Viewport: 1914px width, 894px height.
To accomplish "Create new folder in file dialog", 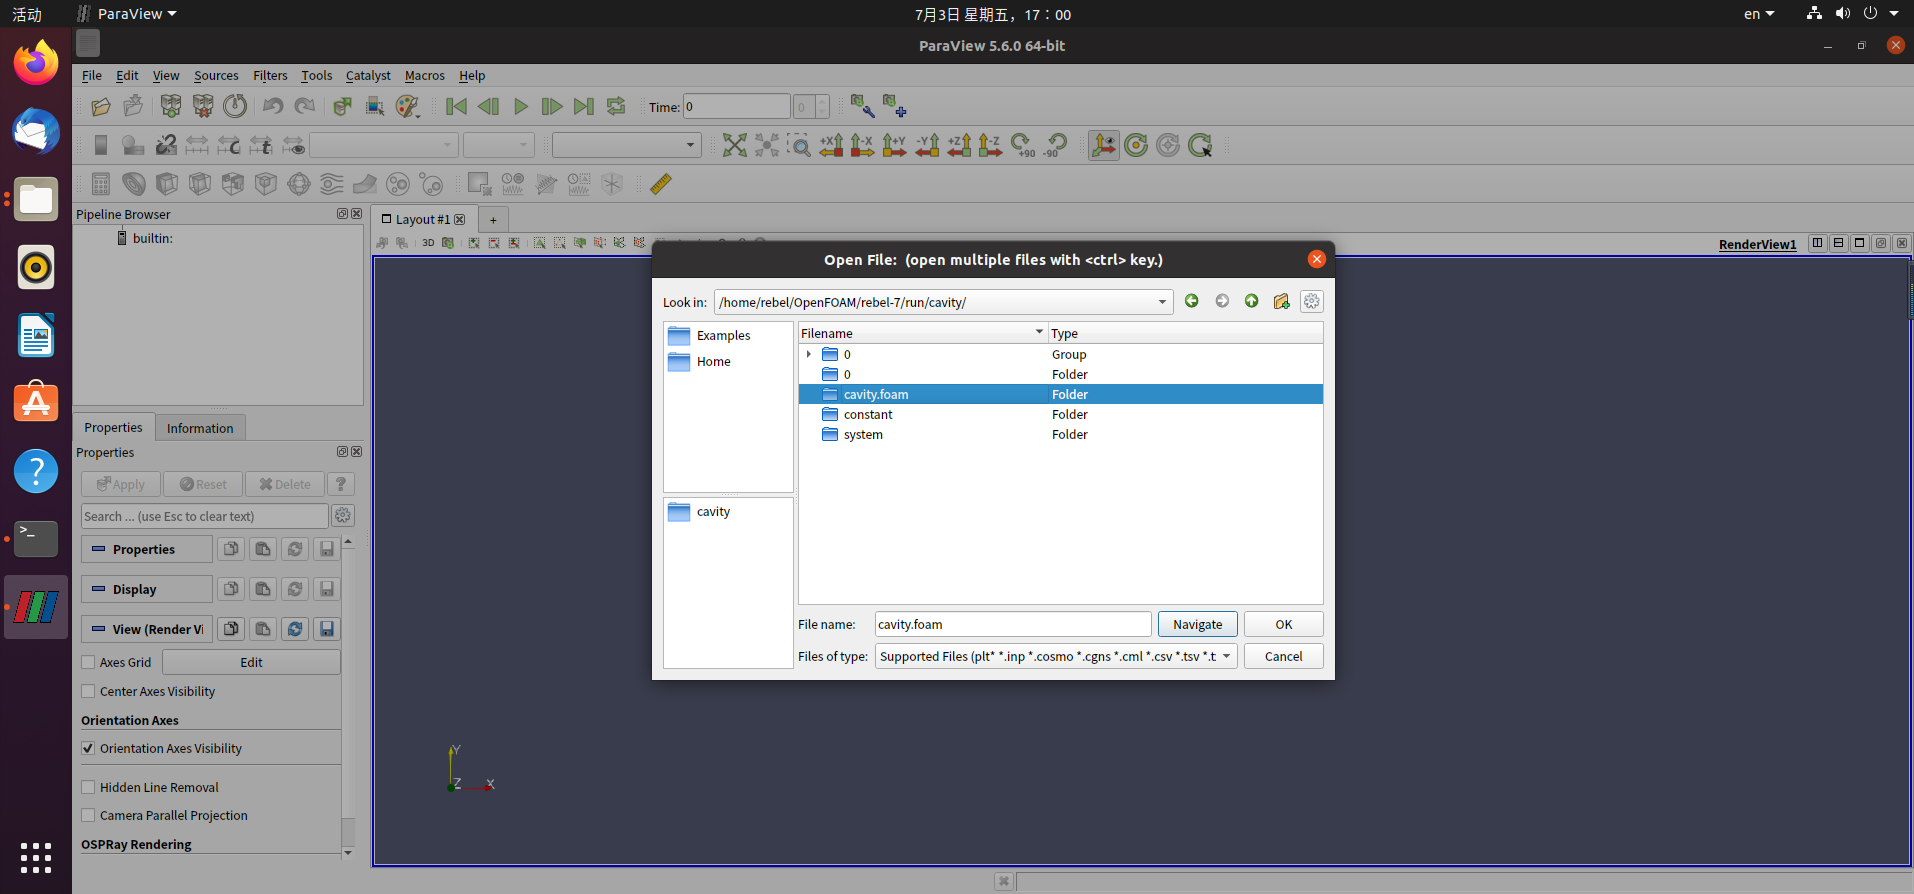I will [1281, 301].
